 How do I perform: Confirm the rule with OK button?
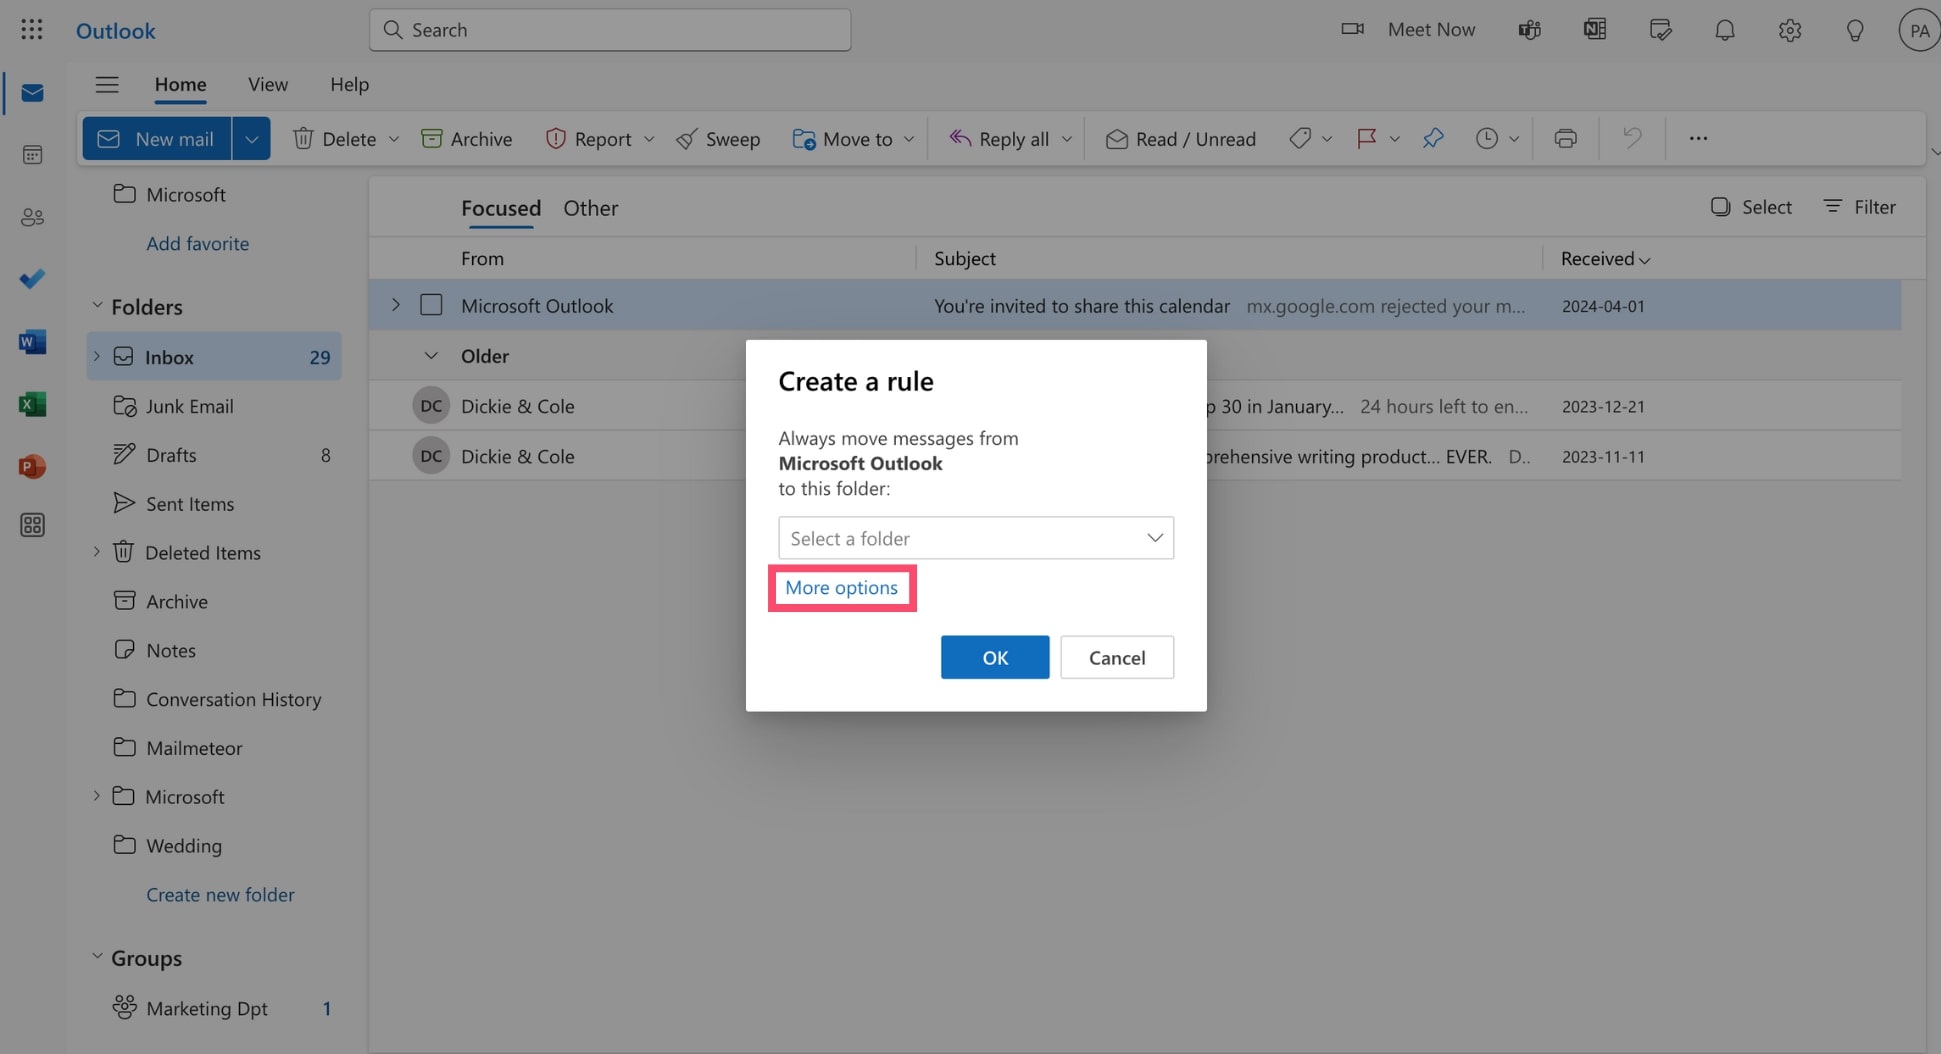[995, 657]
